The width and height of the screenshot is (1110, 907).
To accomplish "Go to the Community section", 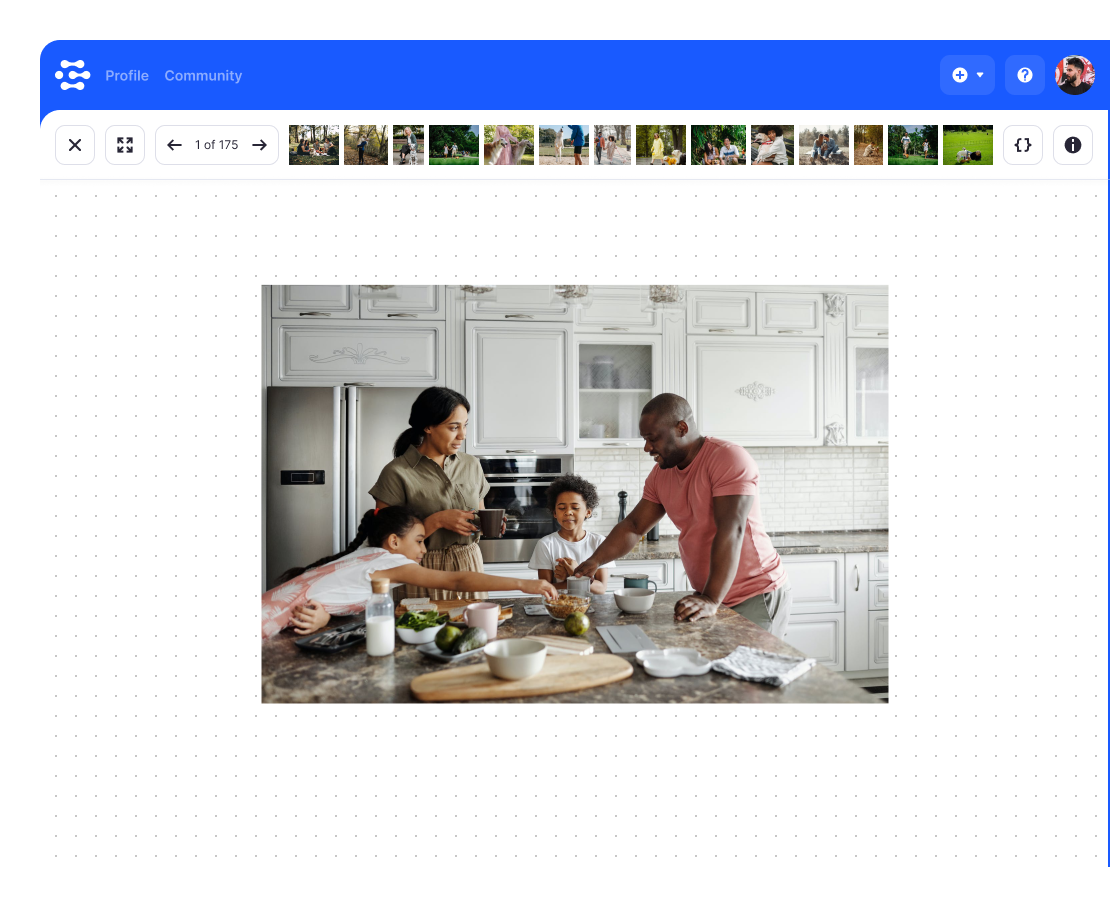I will coord(203,76).
